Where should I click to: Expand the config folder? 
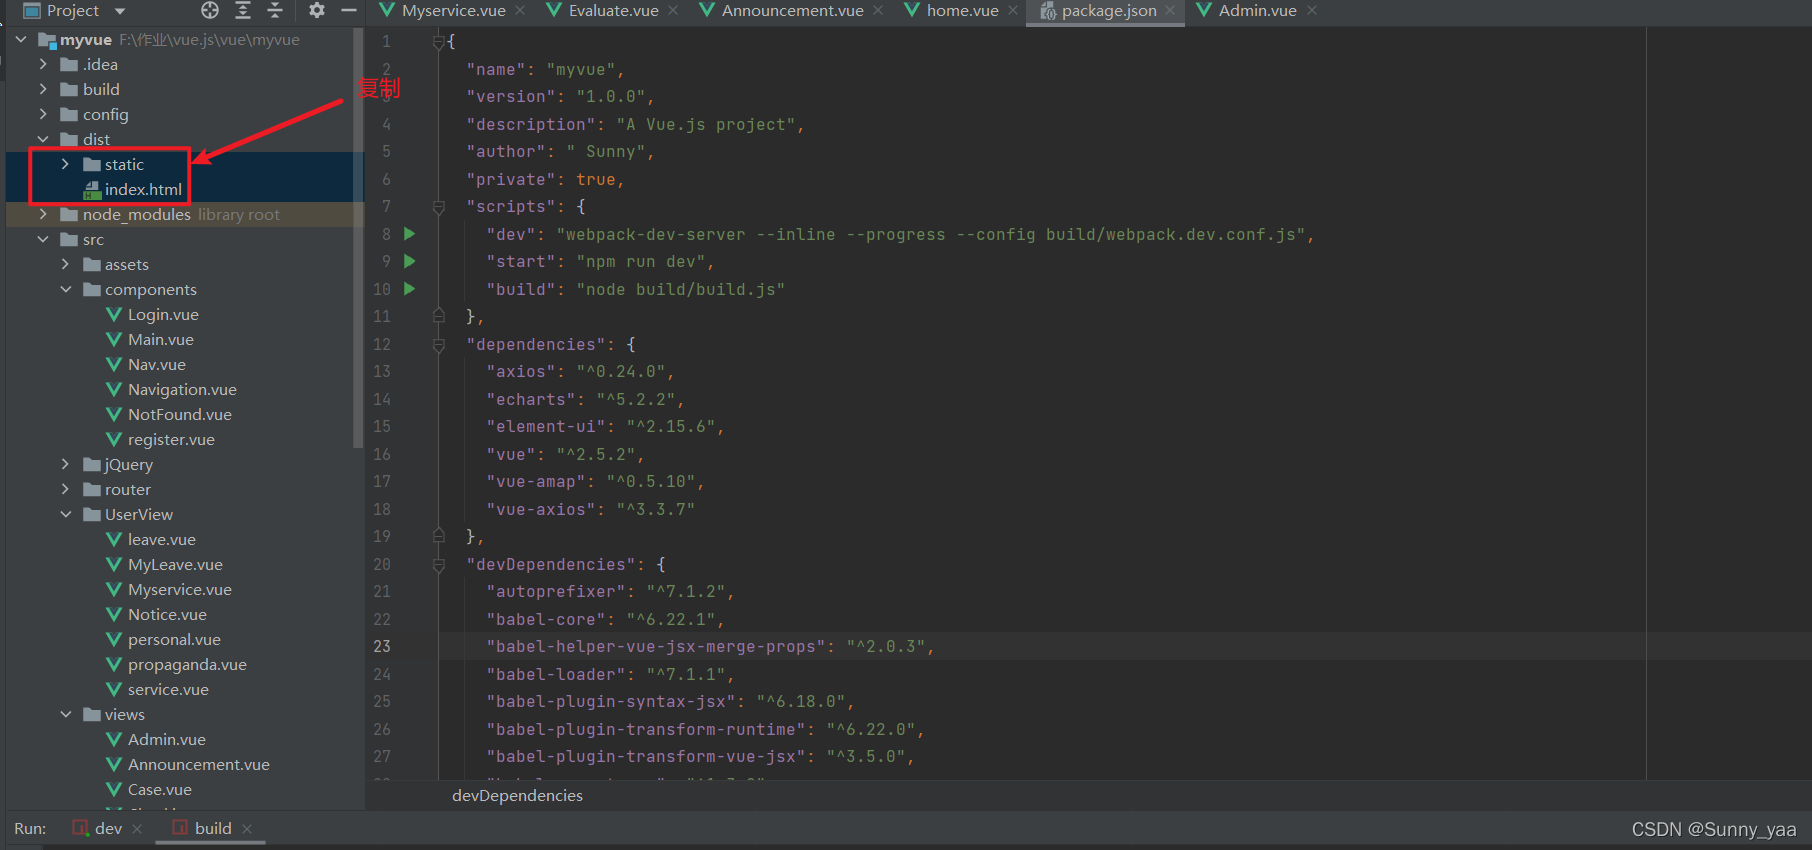pos(43,114)
